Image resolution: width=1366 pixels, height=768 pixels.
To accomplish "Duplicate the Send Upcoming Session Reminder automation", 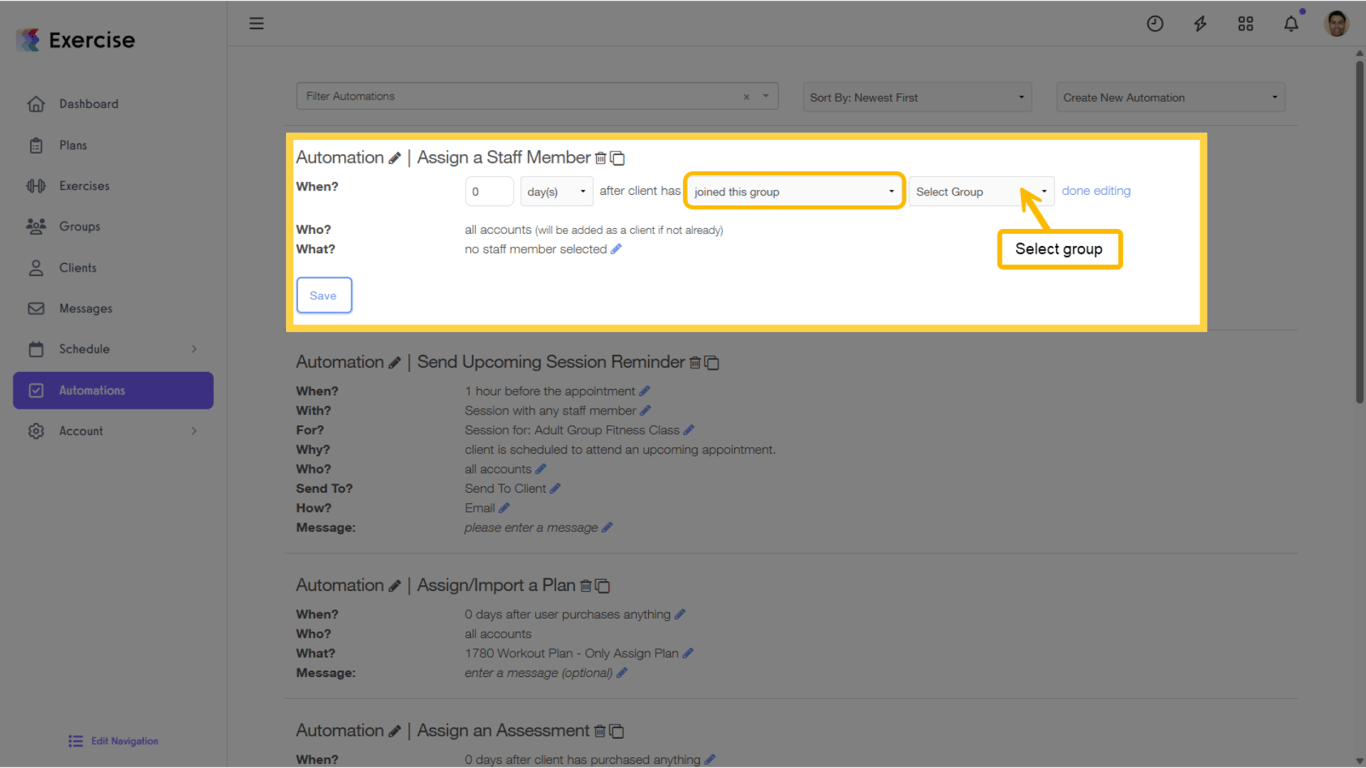I will pos(711,362).
